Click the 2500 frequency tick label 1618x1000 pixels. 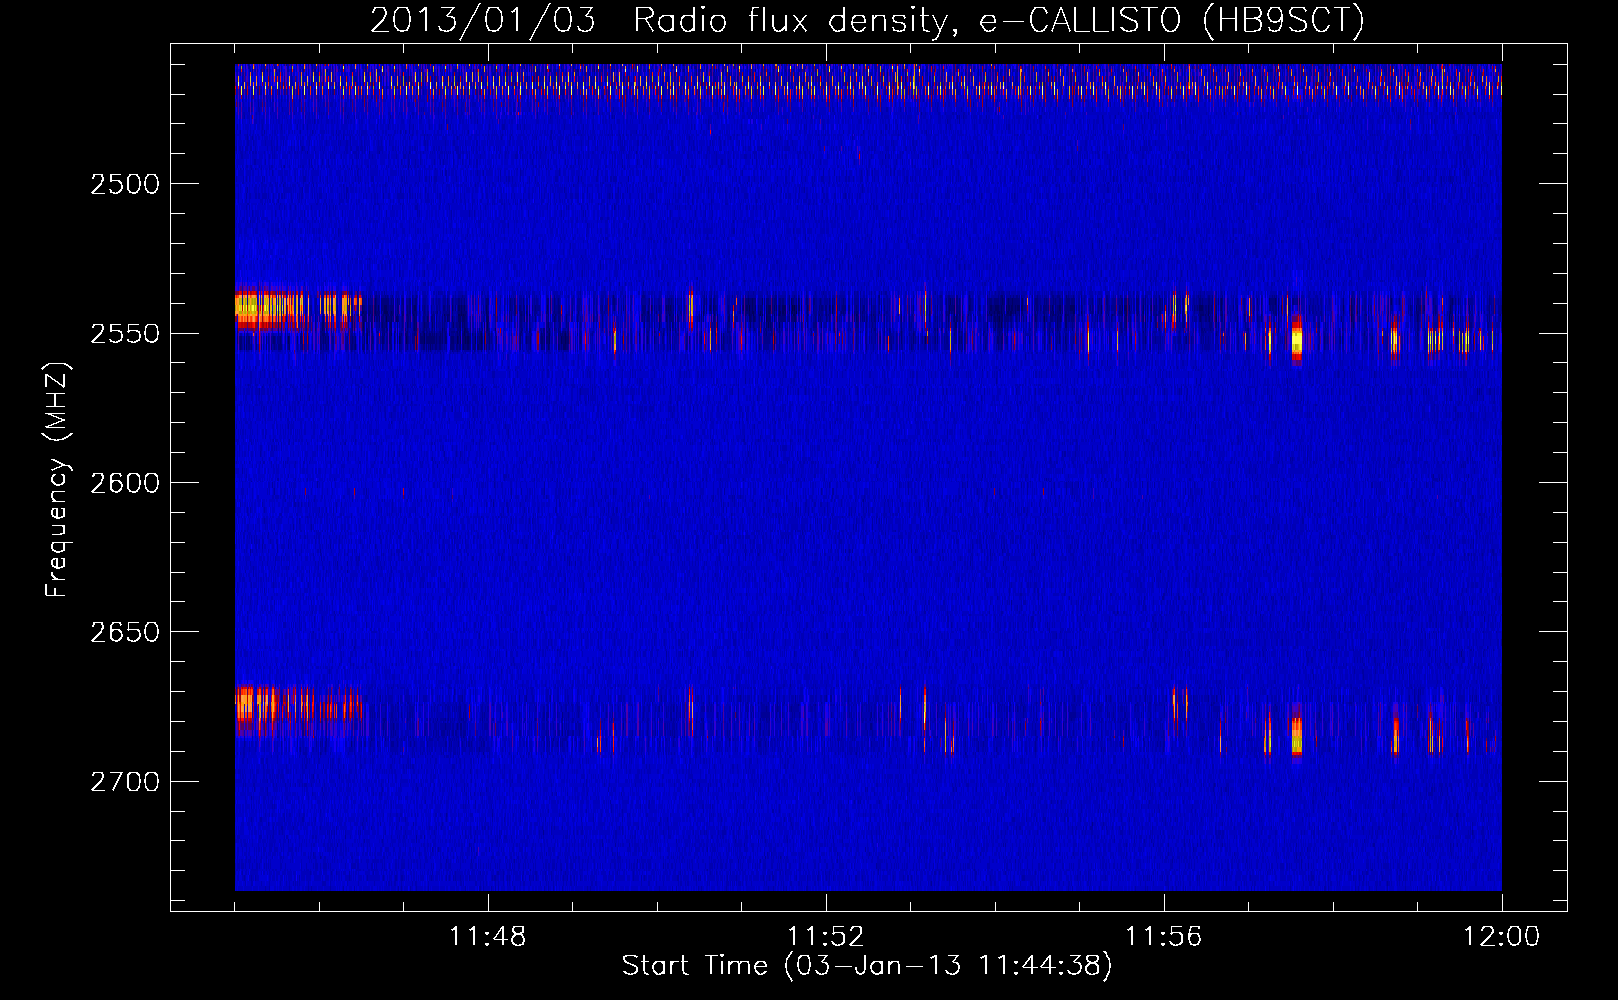coord(124,184)
